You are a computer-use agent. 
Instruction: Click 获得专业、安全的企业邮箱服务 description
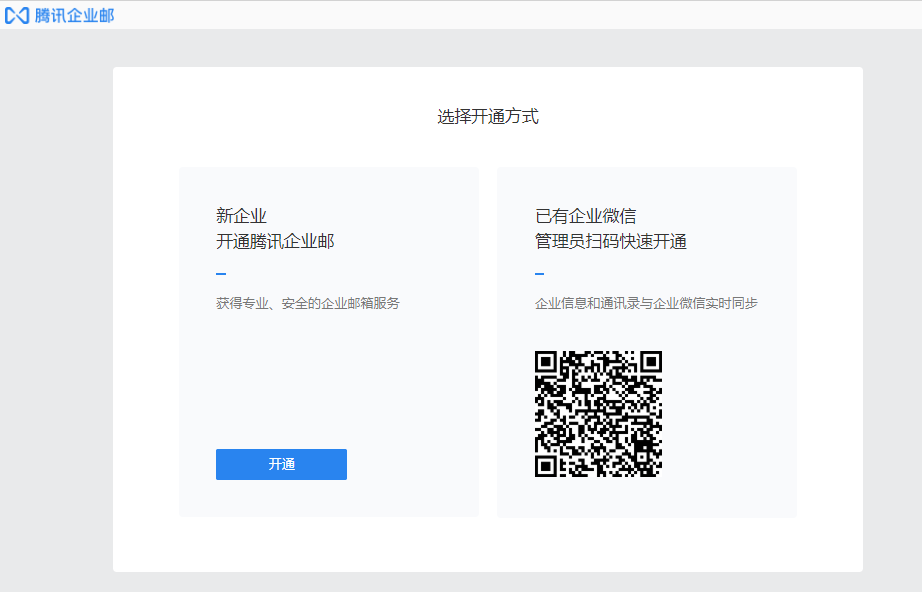pos(308,303)
